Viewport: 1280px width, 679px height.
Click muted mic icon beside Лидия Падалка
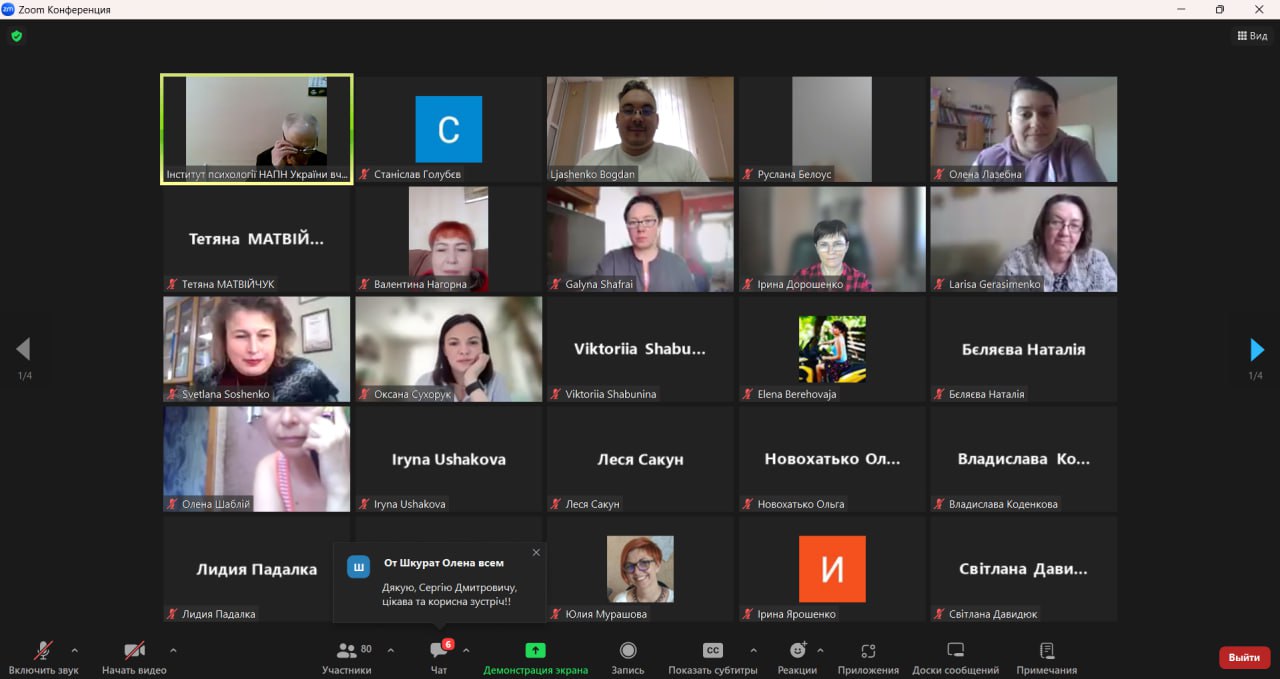pos(172,614)
